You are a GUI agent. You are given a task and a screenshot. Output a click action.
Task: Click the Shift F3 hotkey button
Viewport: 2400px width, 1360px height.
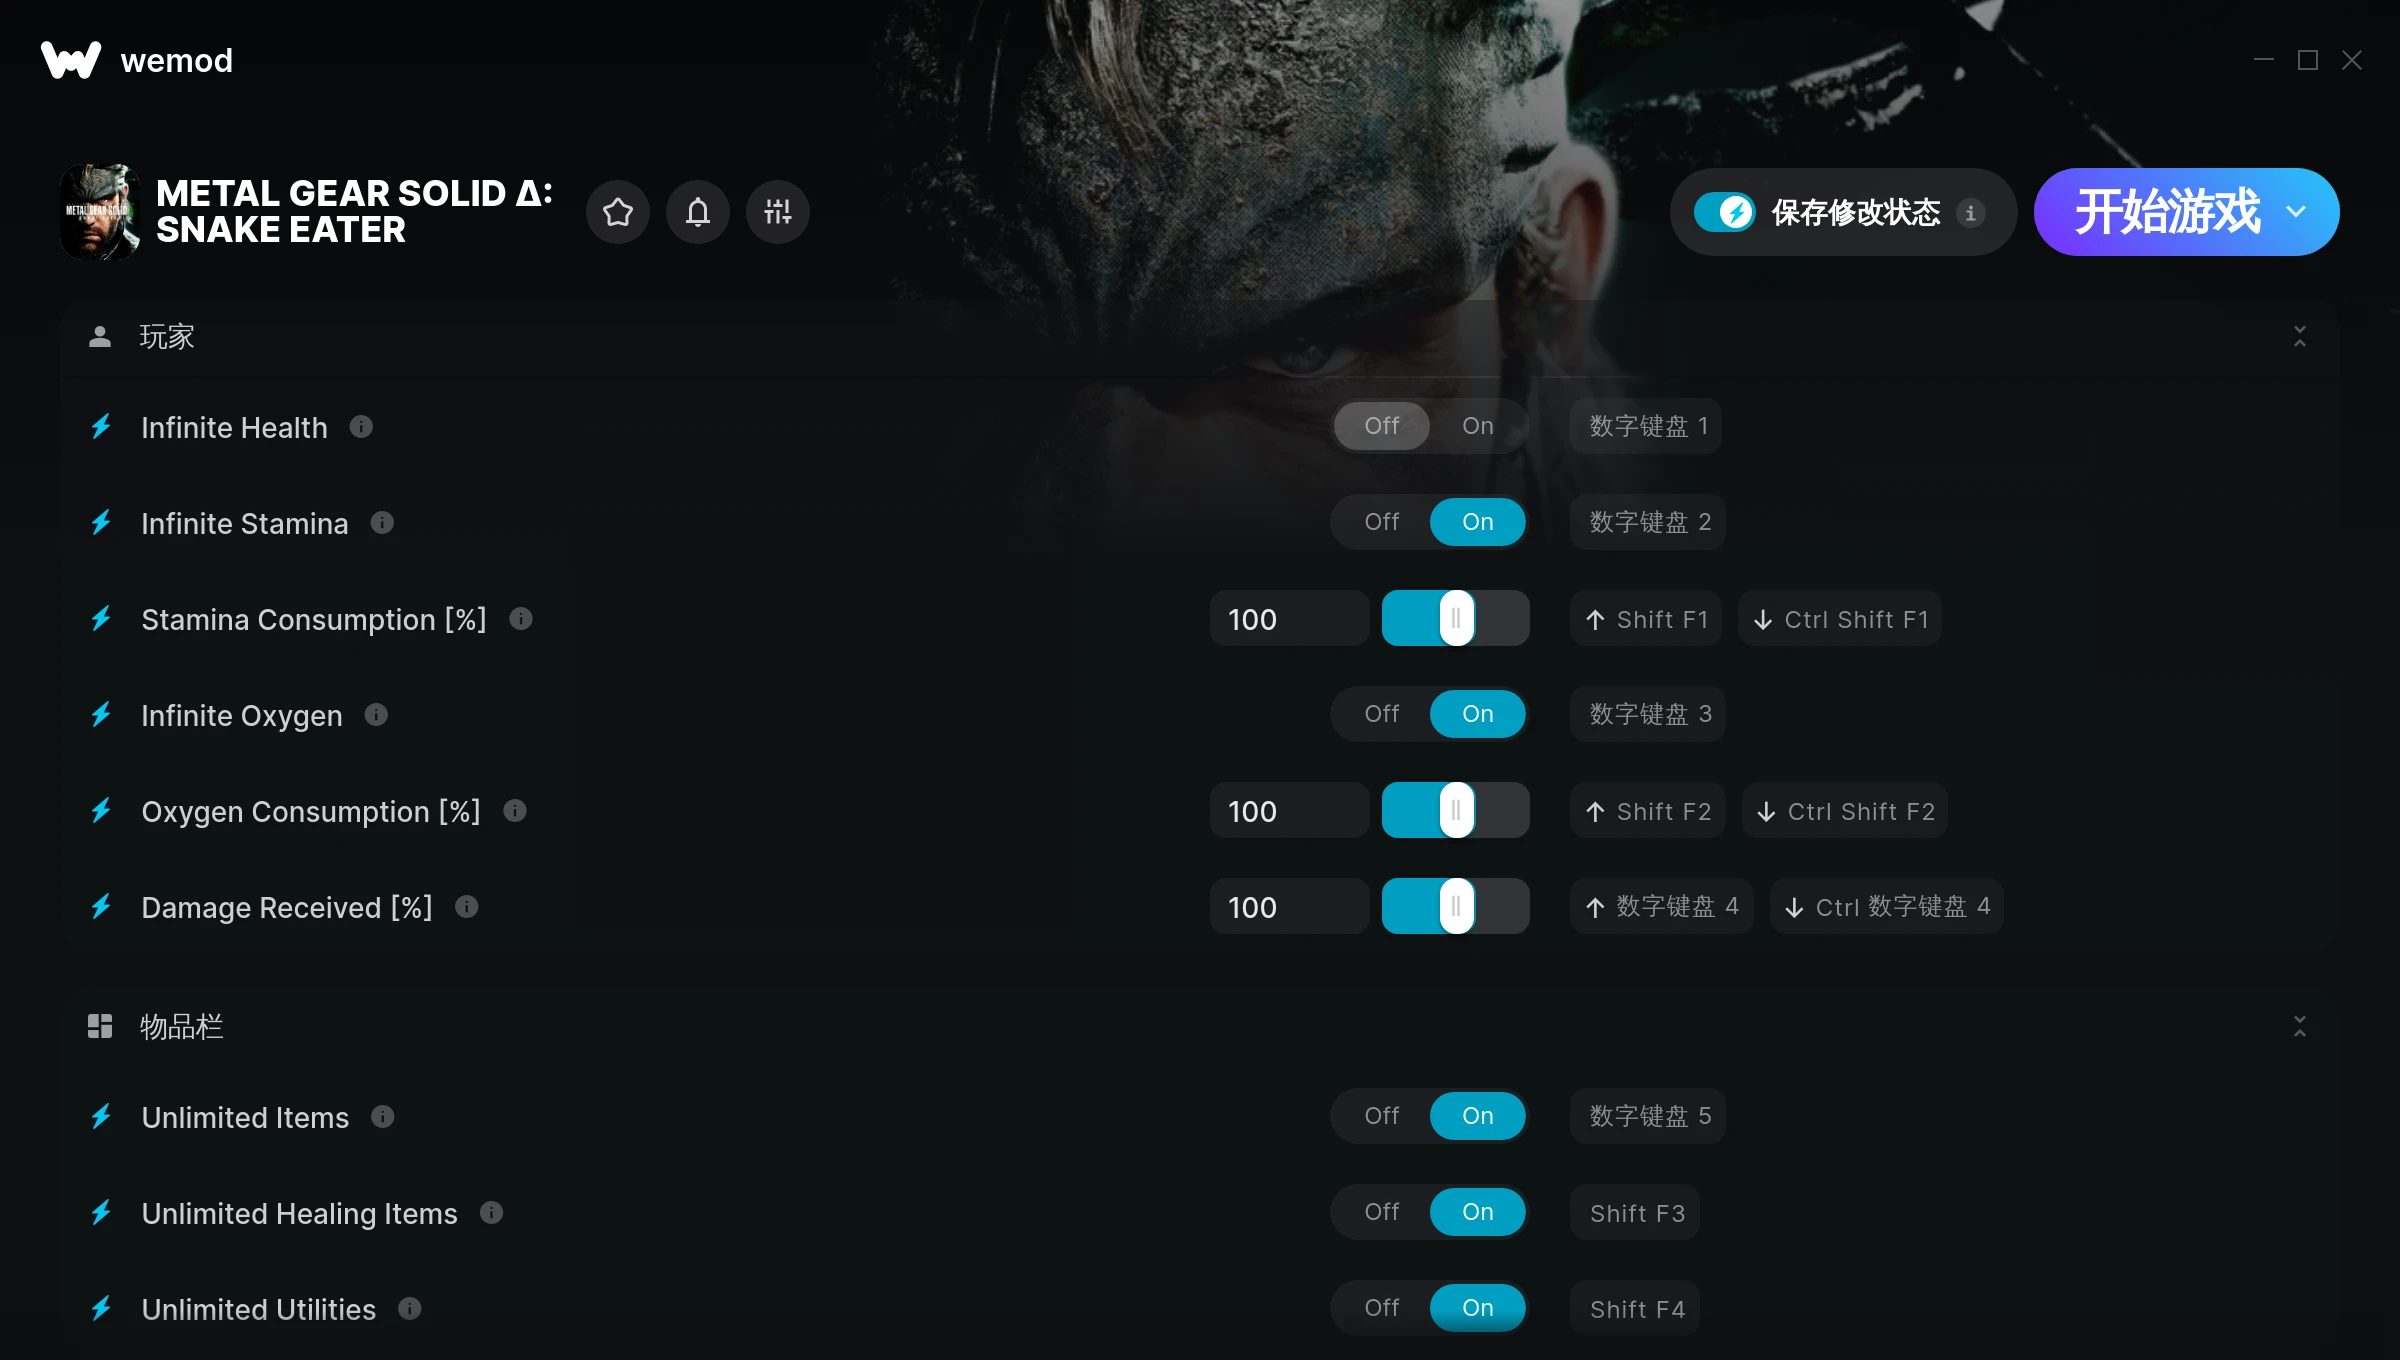[x=1636, y=1213]
